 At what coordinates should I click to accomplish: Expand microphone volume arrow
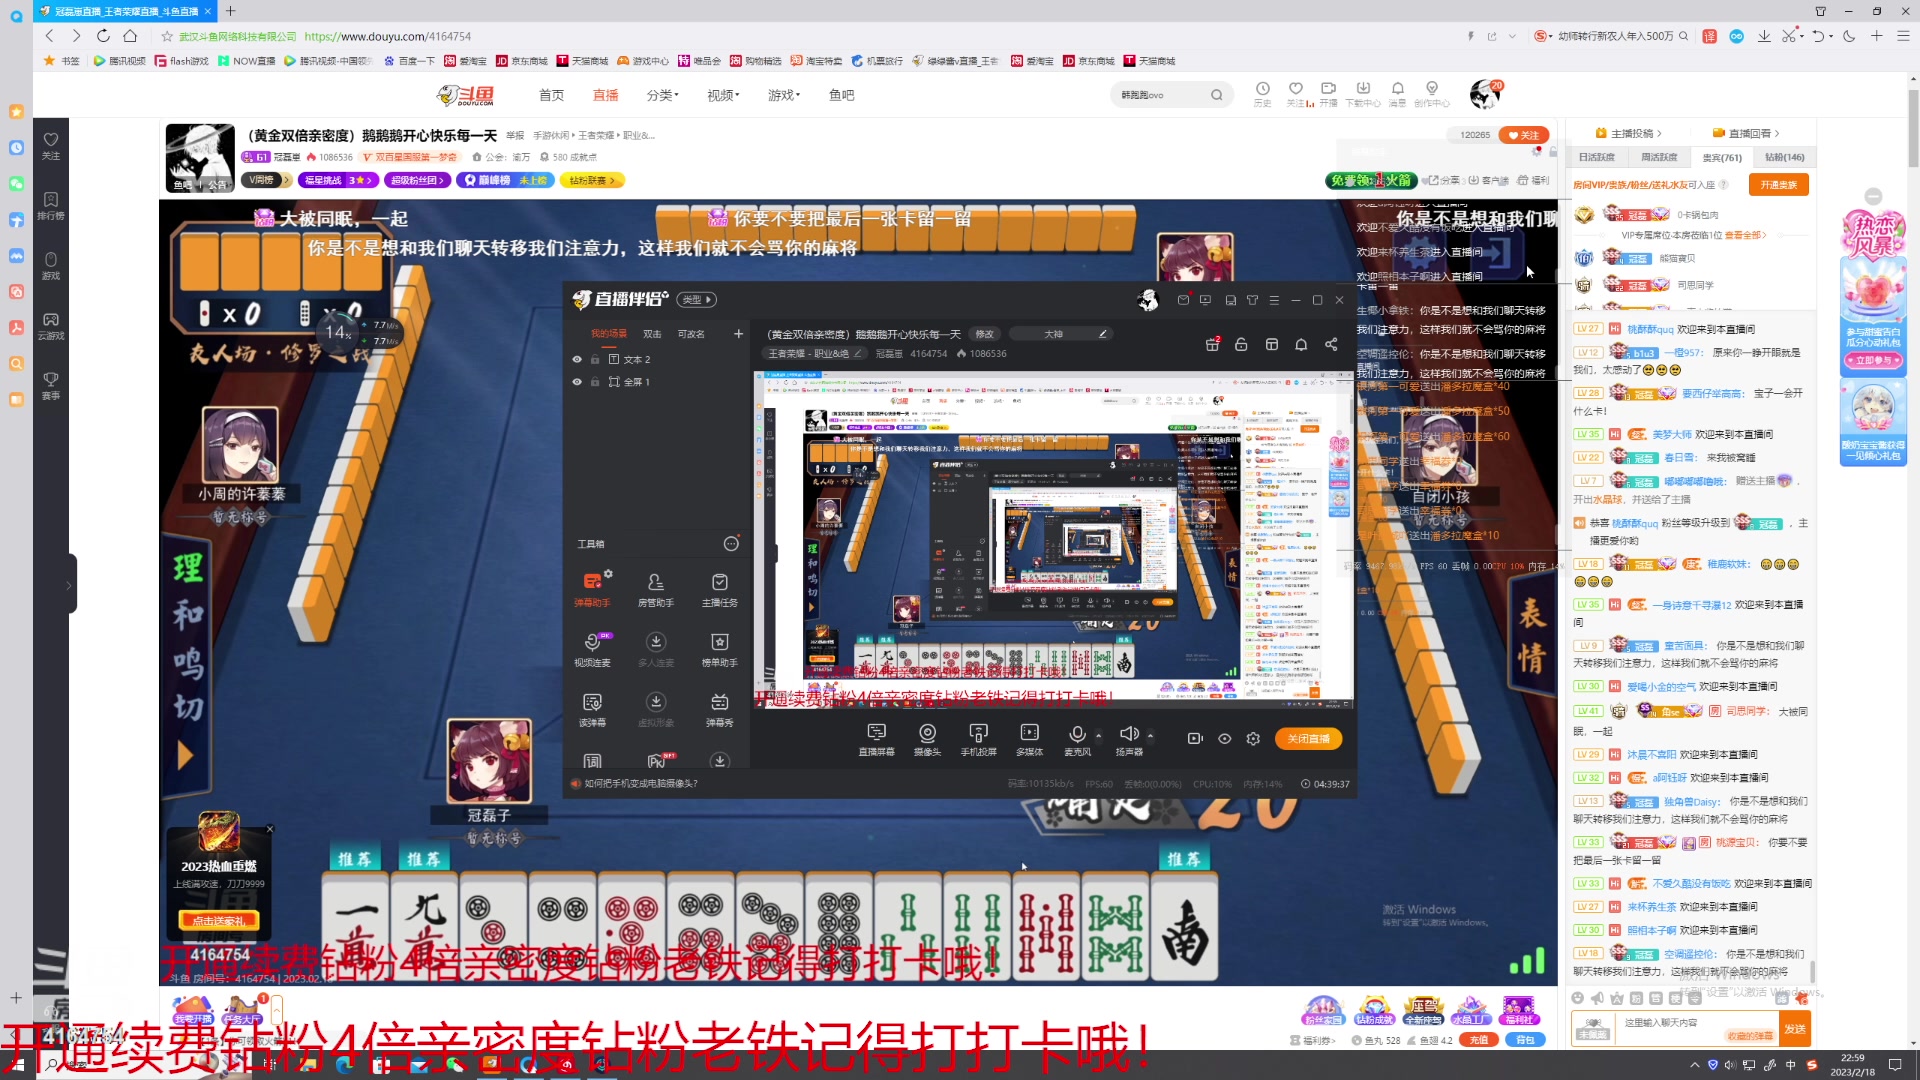click(x=1098, y=736)
